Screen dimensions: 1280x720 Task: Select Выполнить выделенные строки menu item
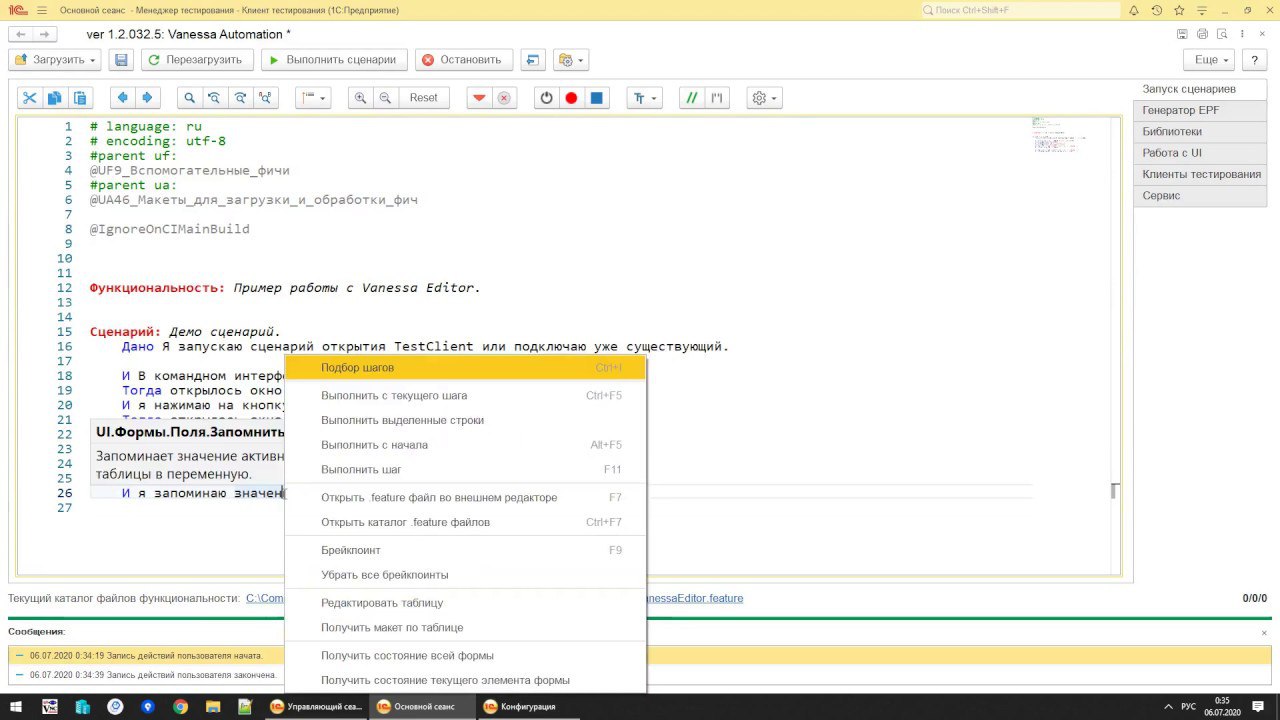pyautogui.click(x=466, y=420)
